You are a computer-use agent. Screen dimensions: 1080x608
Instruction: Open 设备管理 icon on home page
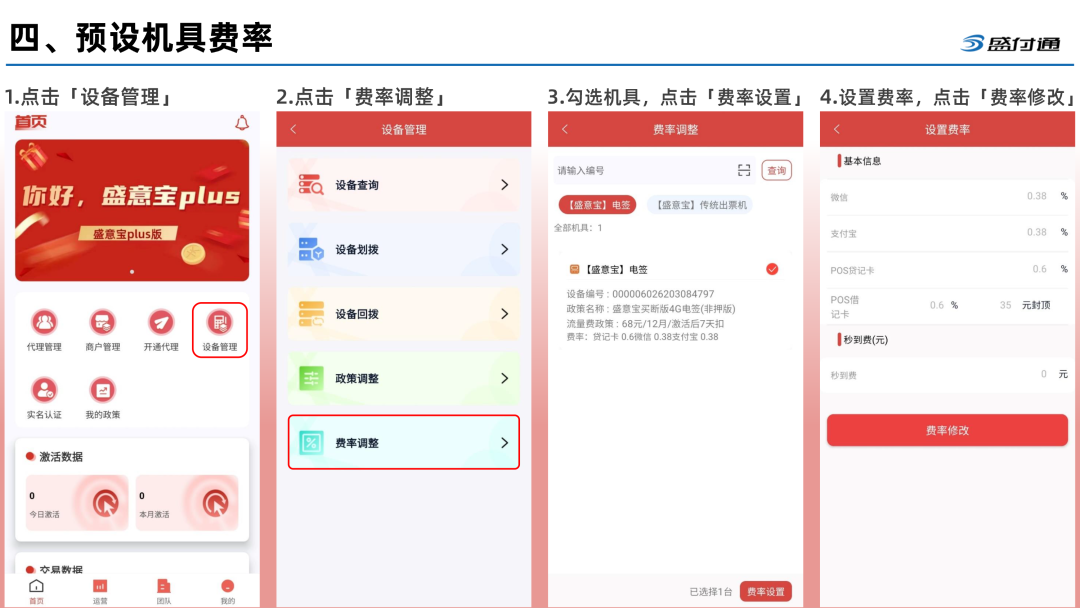(x=220, y=322)
